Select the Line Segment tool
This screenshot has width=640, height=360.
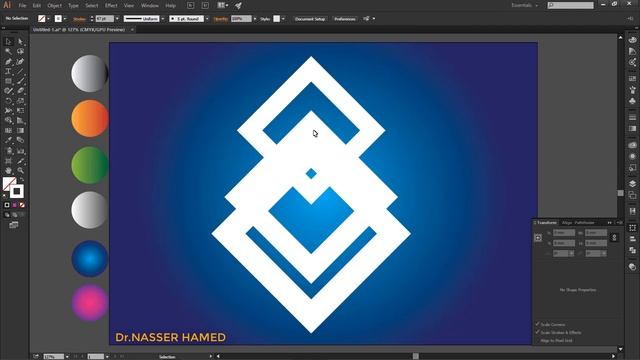click(20, 71)
